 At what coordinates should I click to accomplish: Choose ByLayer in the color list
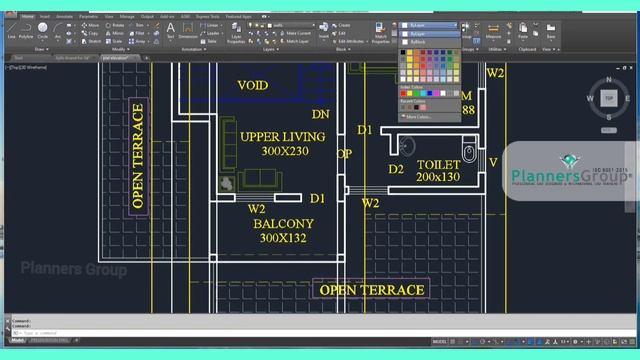[429, 34]
